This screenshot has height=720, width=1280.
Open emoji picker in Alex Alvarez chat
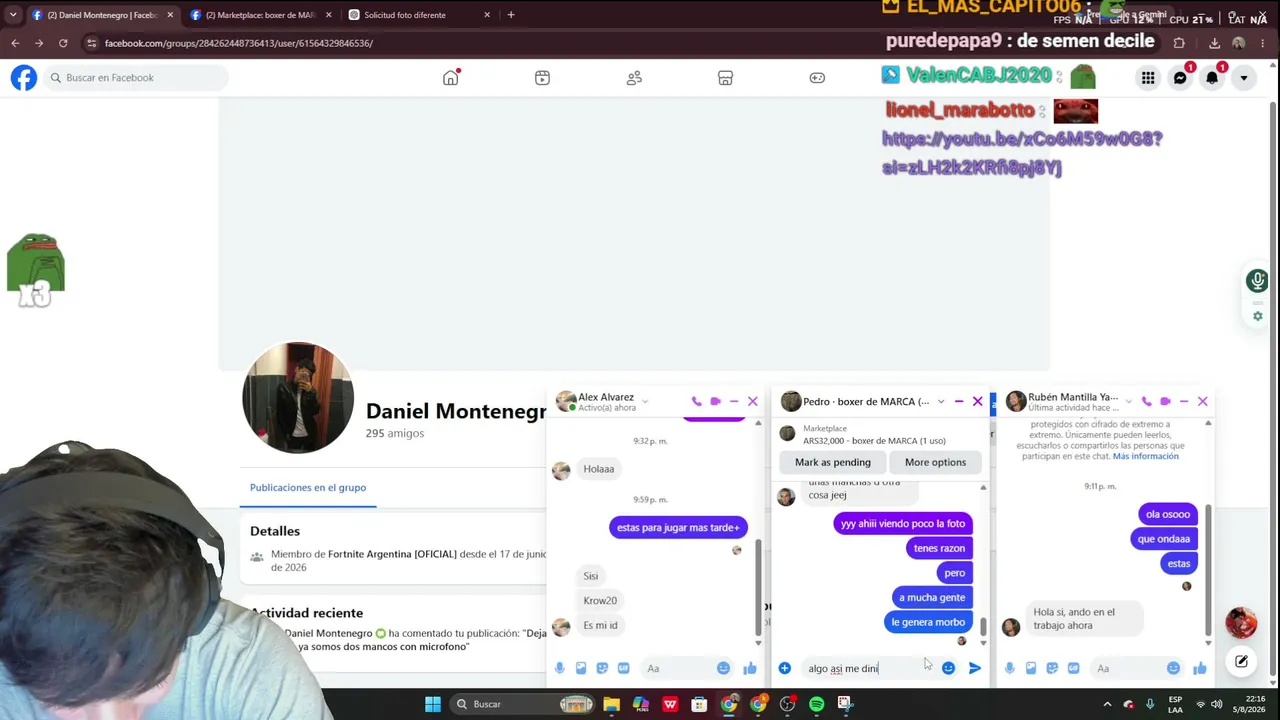tap(723, 668)
